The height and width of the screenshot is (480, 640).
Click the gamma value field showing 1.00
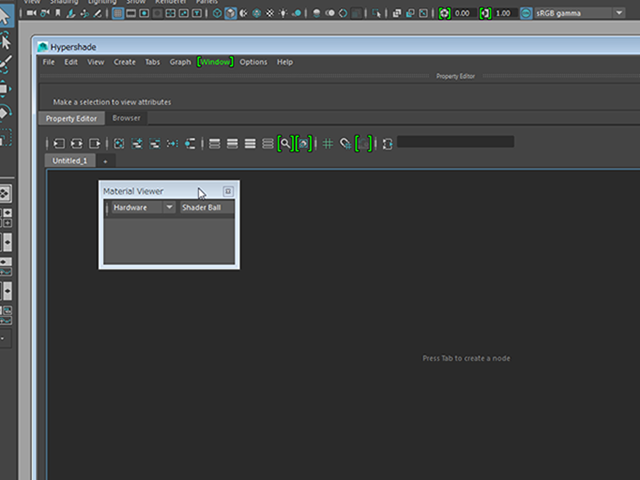pos(505,13)
